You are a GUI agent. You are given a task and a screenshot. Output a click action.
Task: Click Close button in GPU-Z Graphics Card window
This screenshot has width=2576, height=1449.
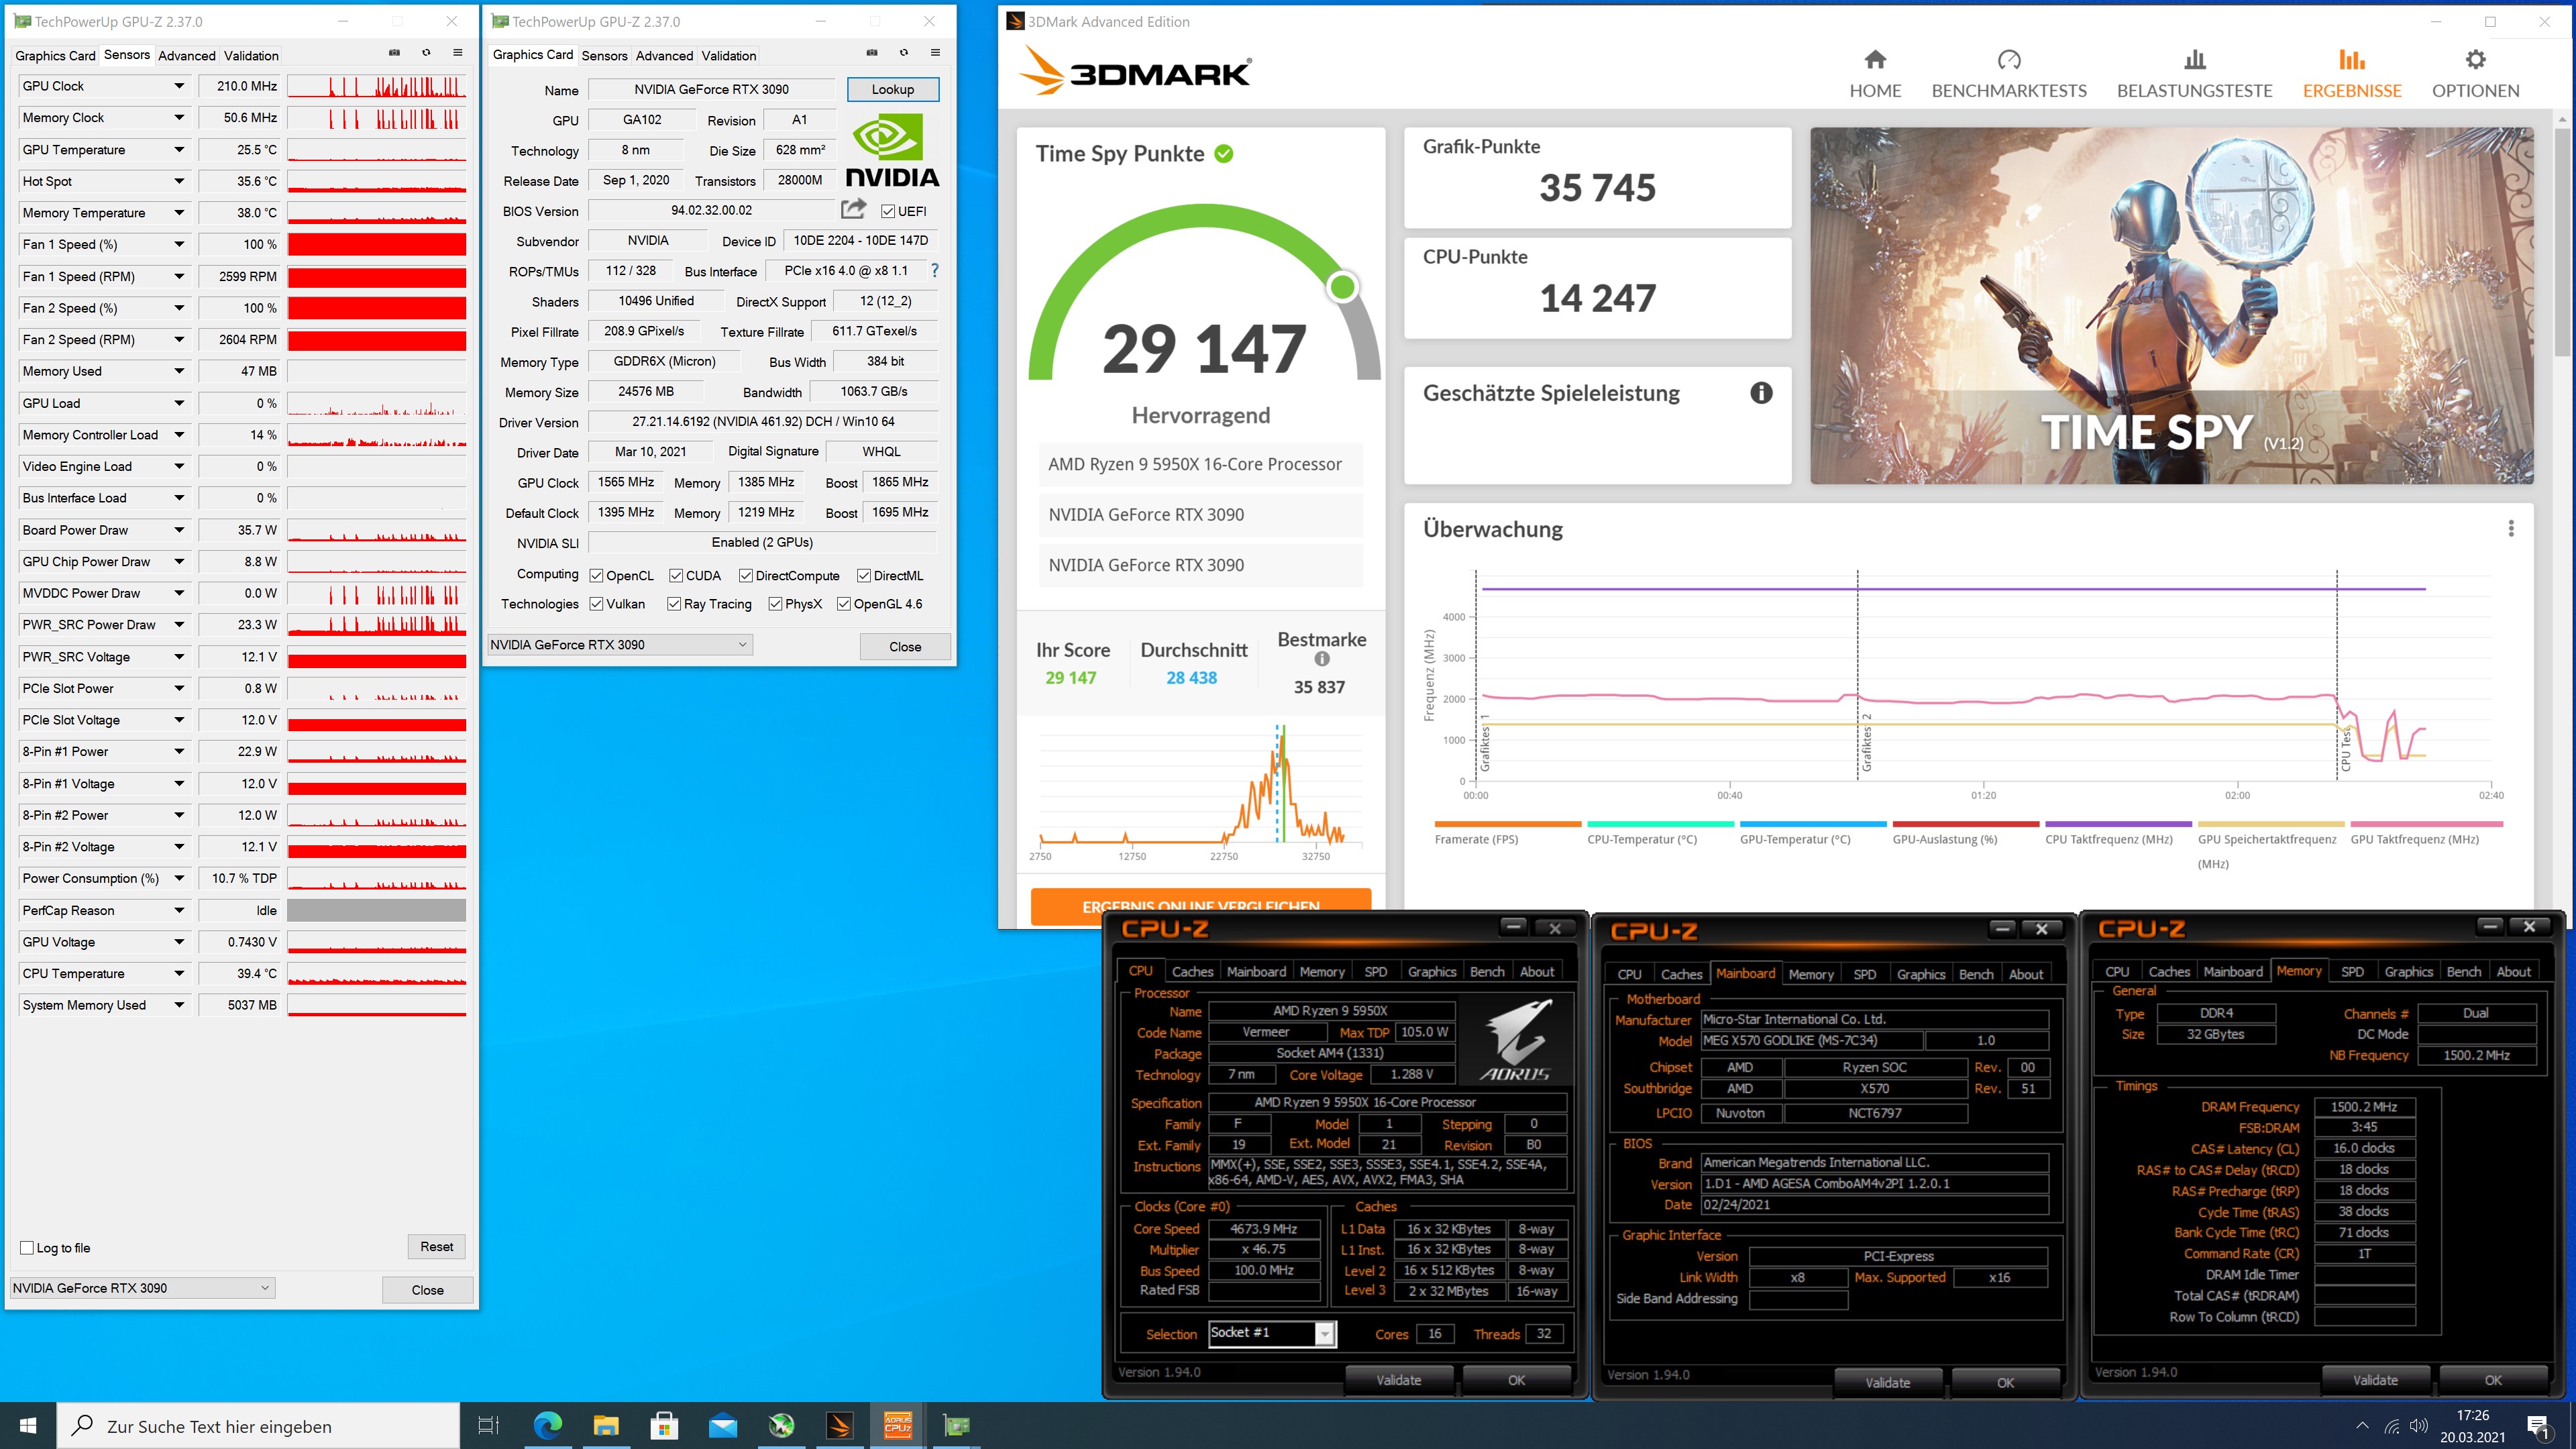905,647
